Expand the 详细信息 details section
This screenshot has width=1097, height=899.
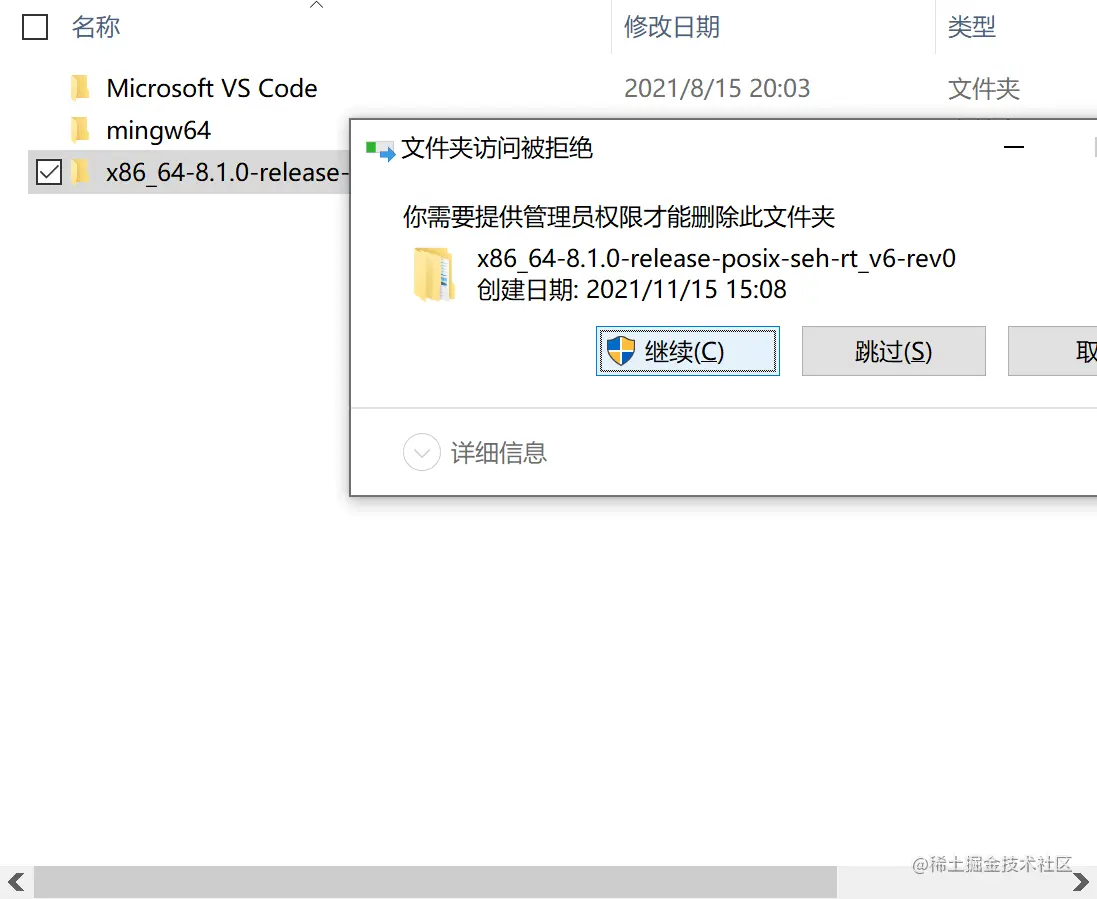pos(422,453)
